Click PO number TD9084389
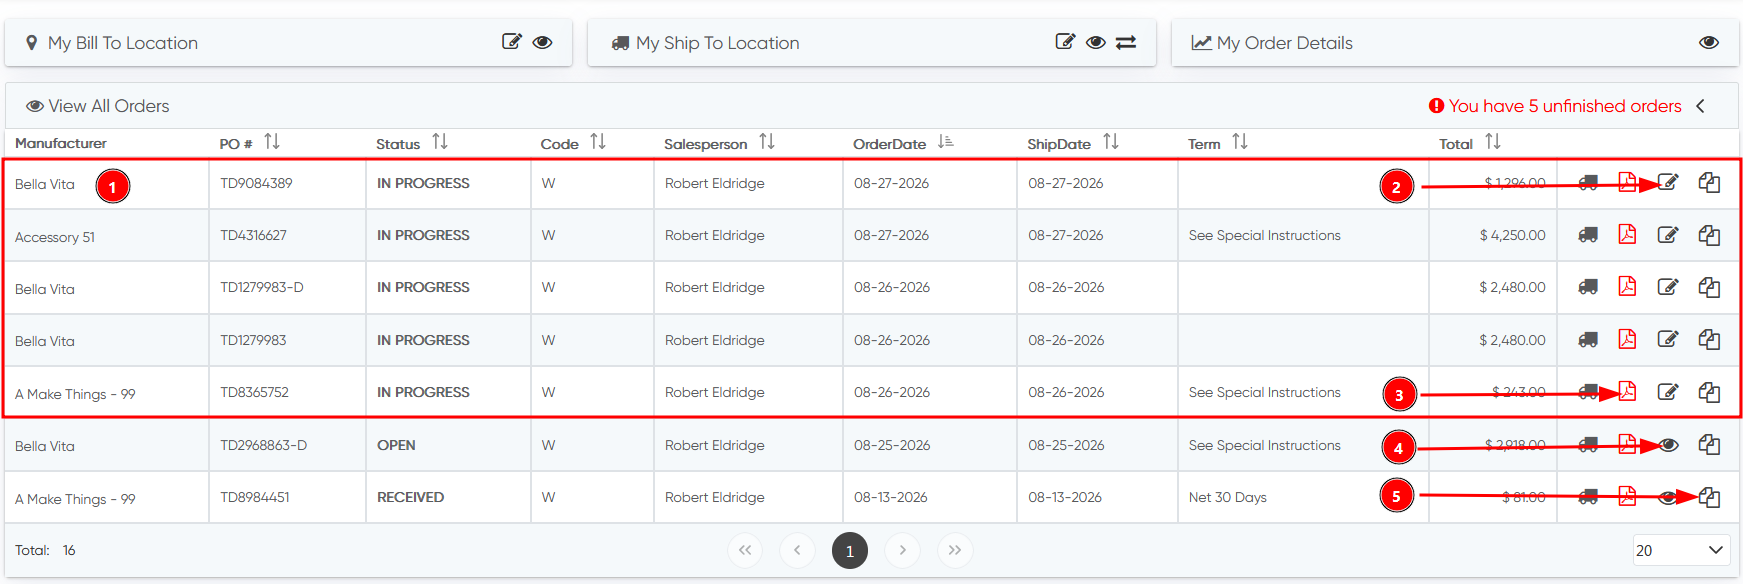Image resolution: width=1743 pixels, height=584 pixels. tap(256, 183)
